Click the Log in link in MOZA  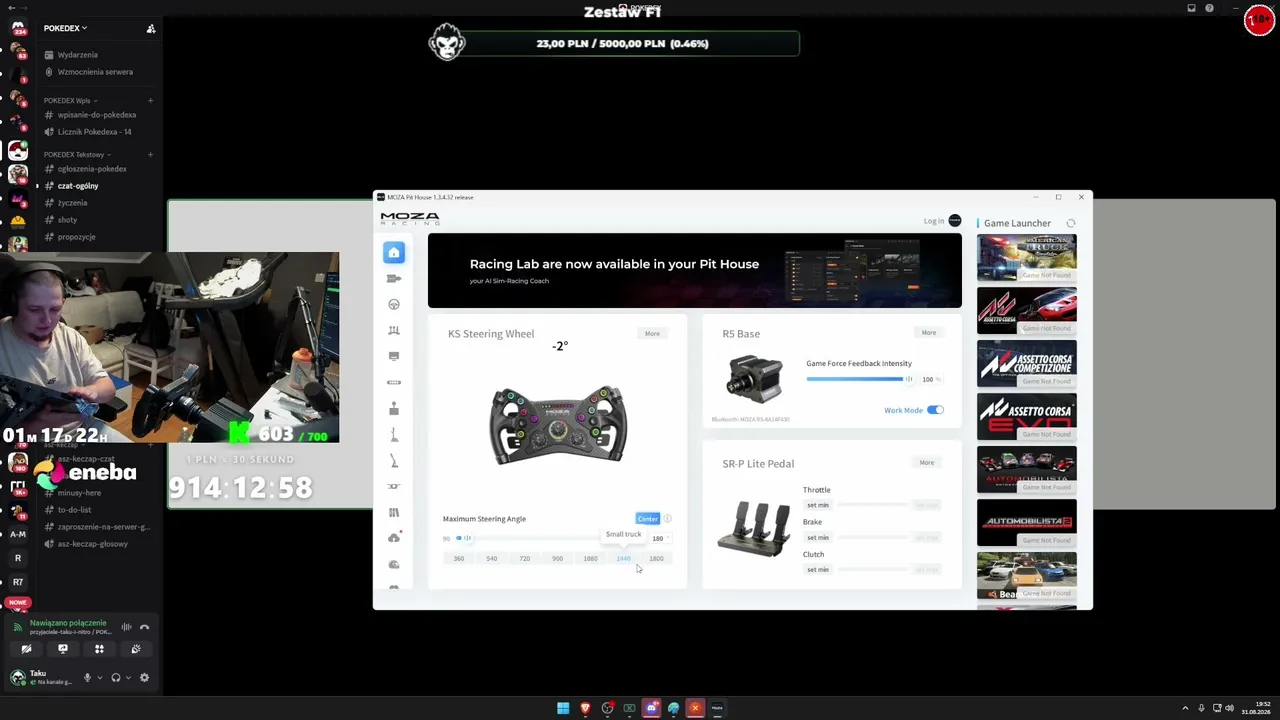[933, 221]
